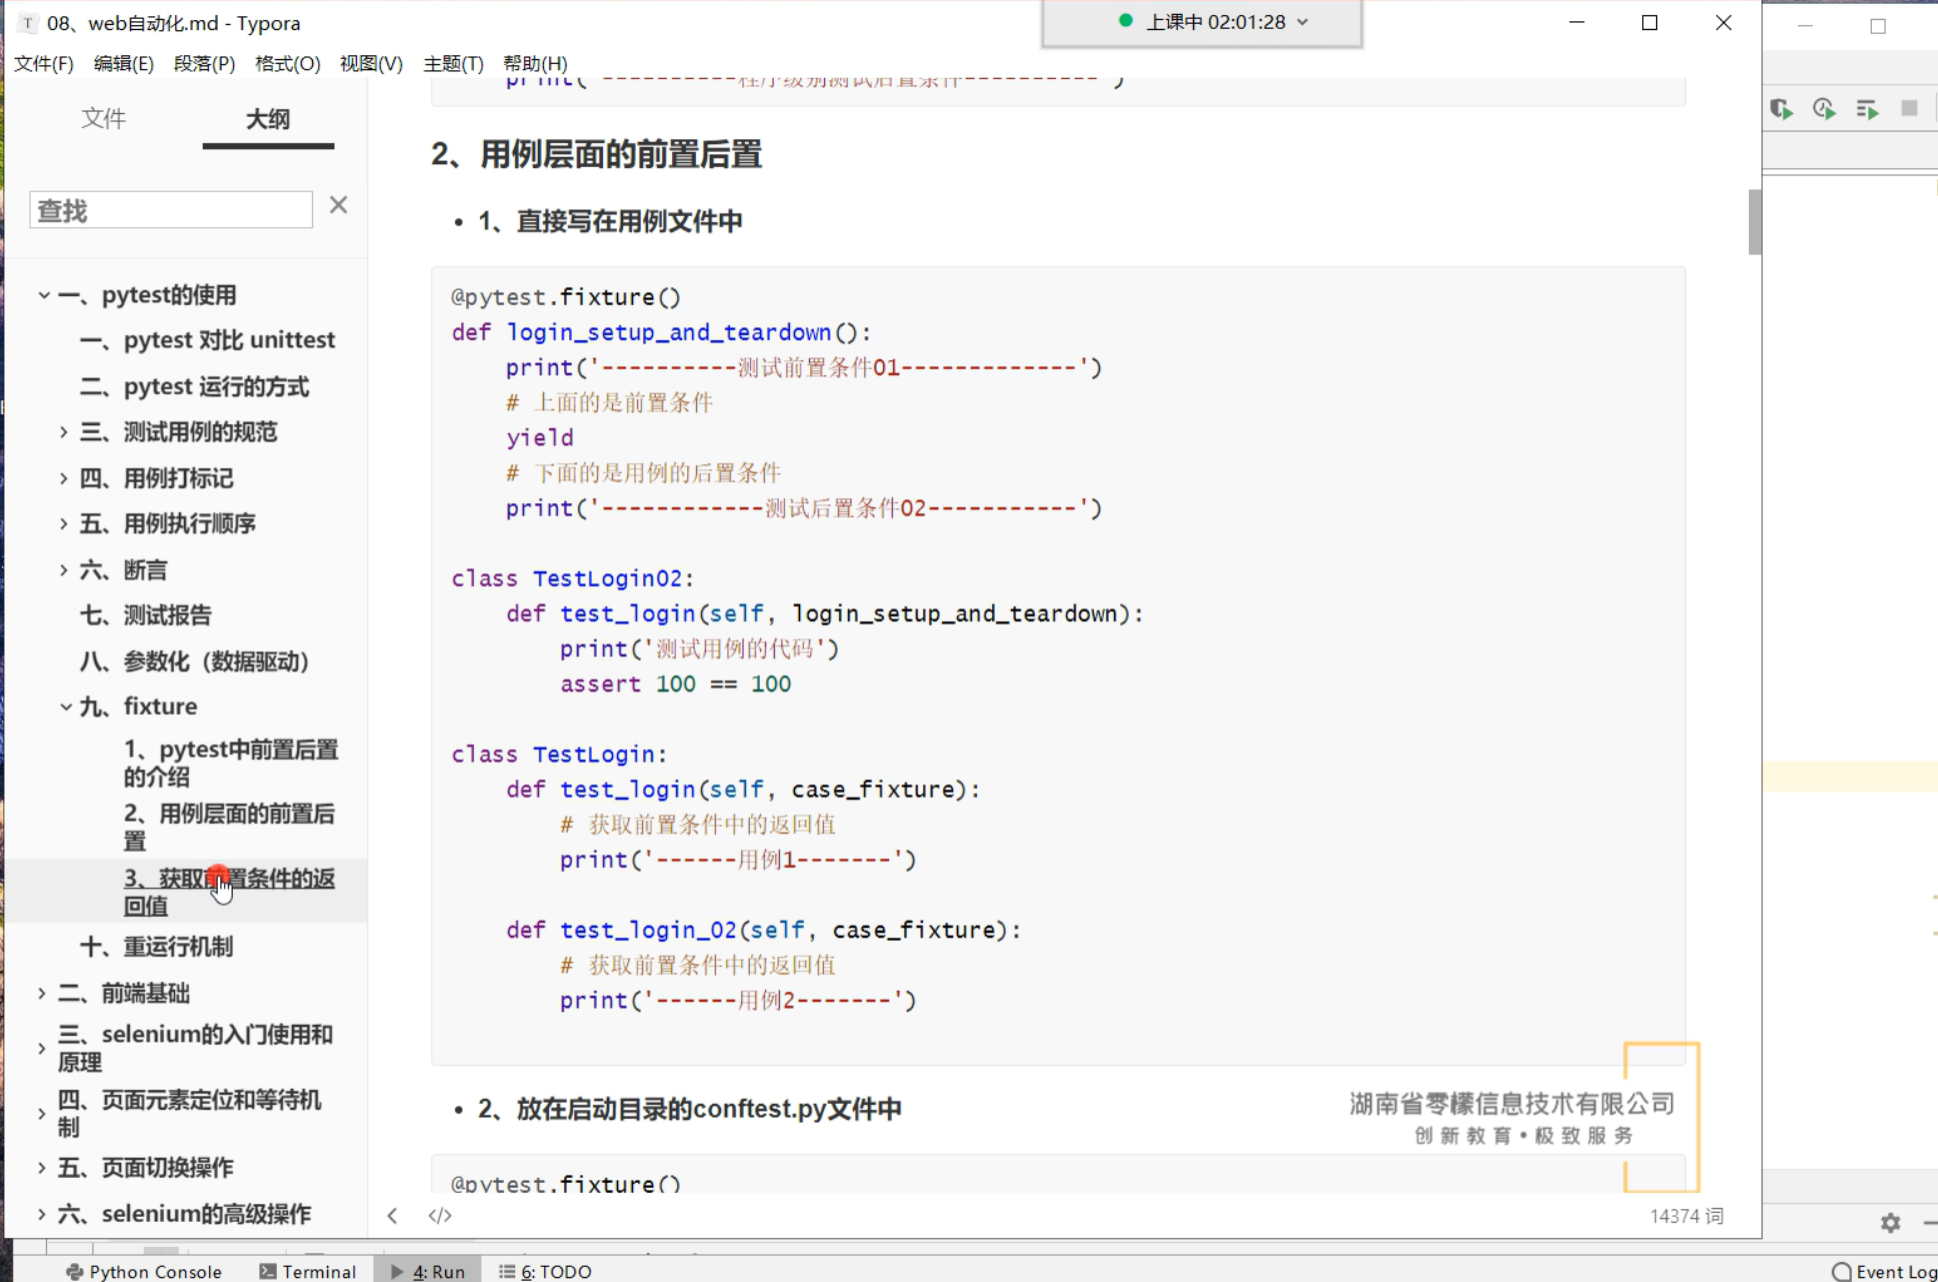Clear the outline search with X
1938x1282 pixels.
pyautogui.click(x=338, y=205)
